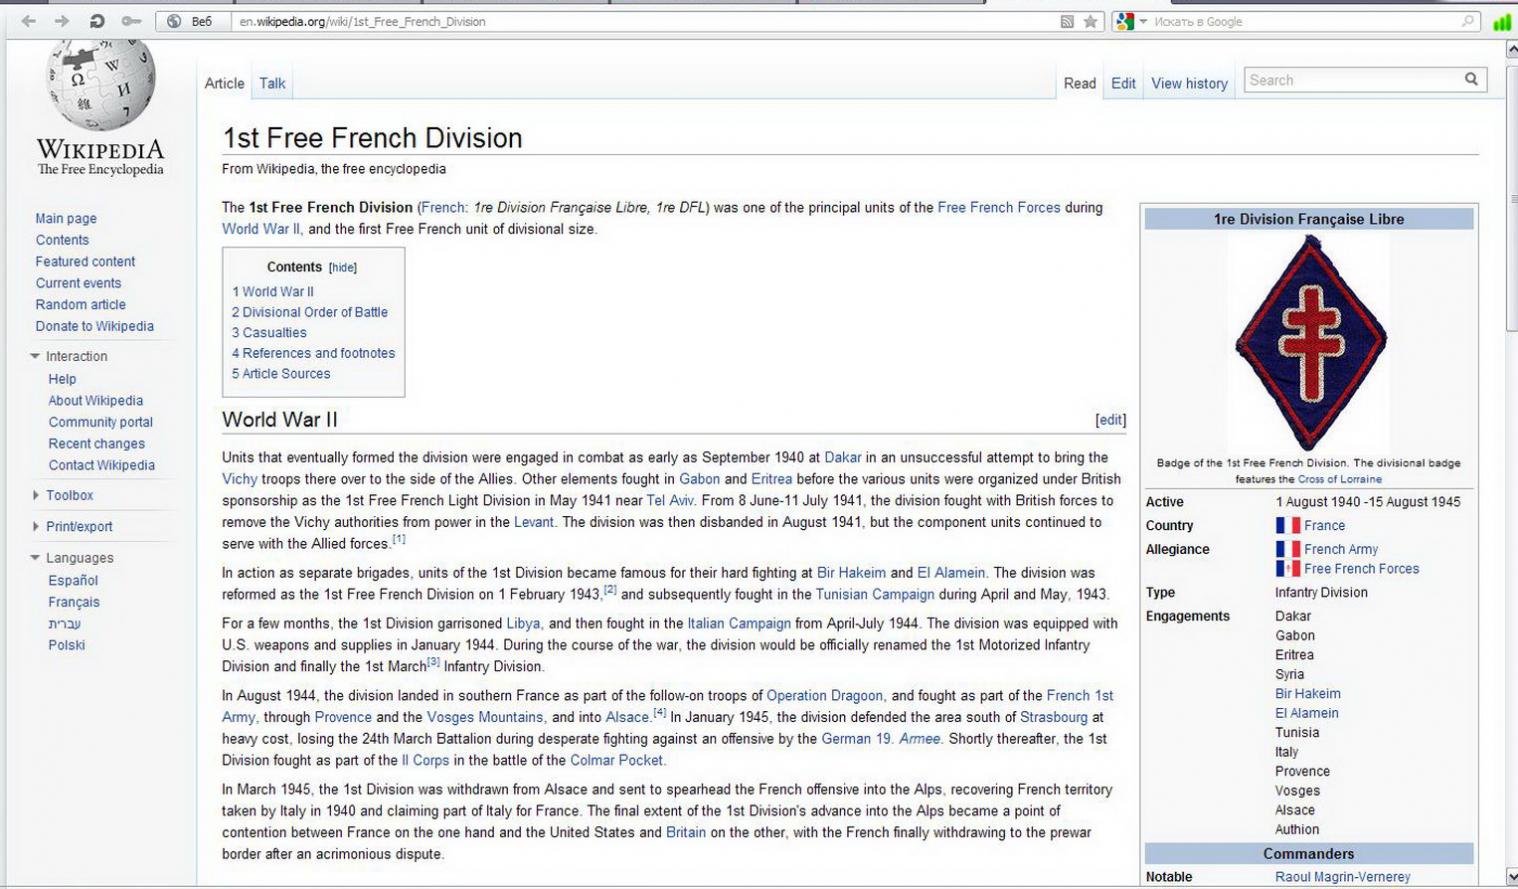Viewport: 1518px width, 889px height.
Task: Switch to the Français language version
Action: 74,602
